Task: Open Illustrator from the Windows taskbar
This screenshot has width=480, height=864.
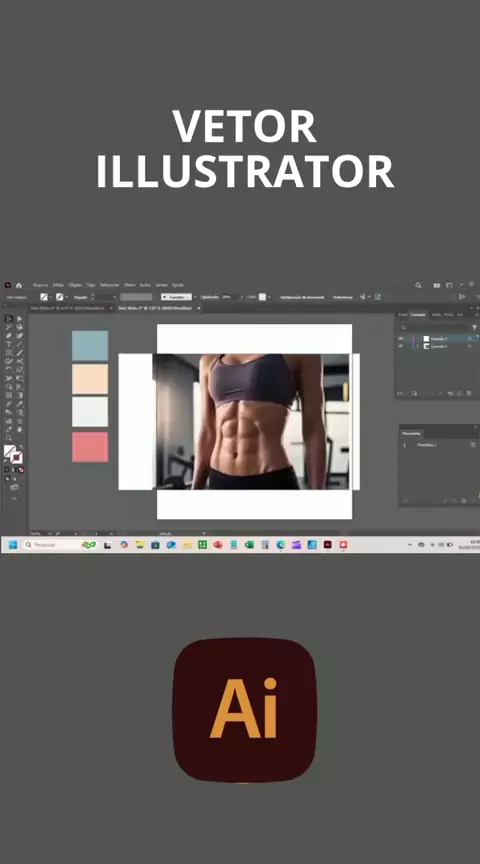Action: coord(327,544)
